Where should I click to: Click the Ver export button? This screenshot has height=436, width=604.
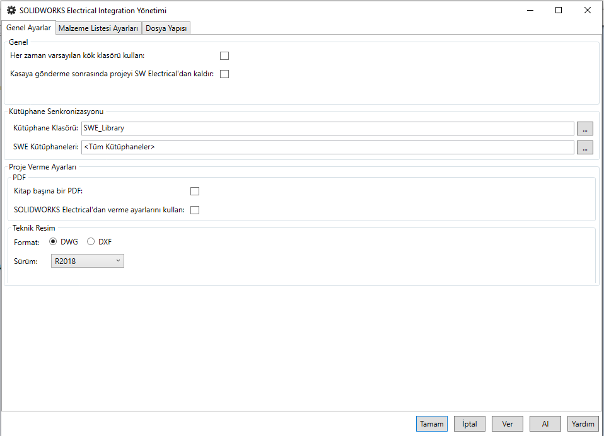[507, 424]
